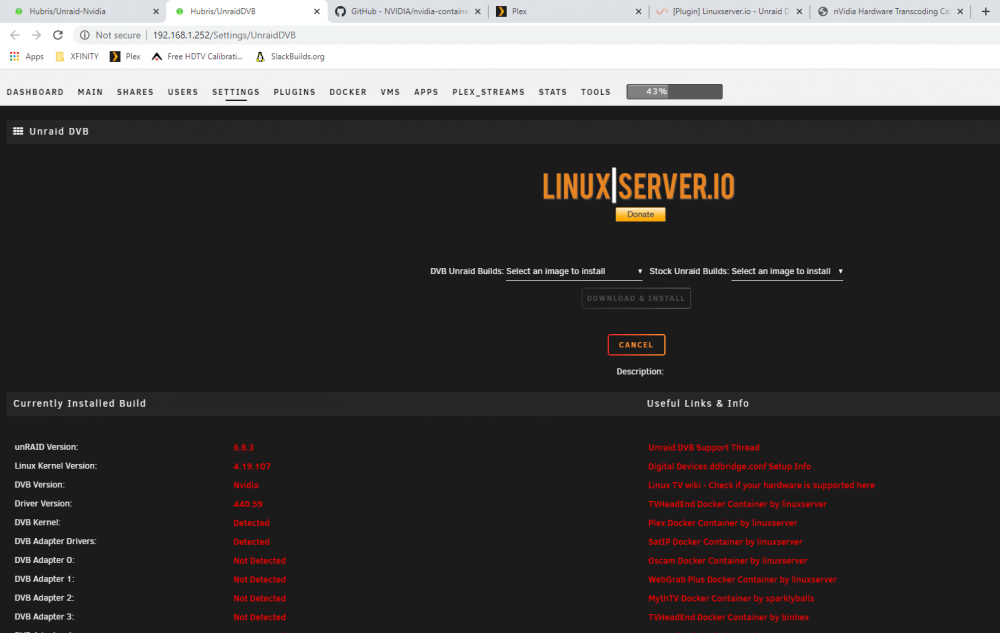This screenshot has height=633, width=1000.
Task: Open MythTV Docker Container by sparklyballs
Action: click(x=731, y=599)
